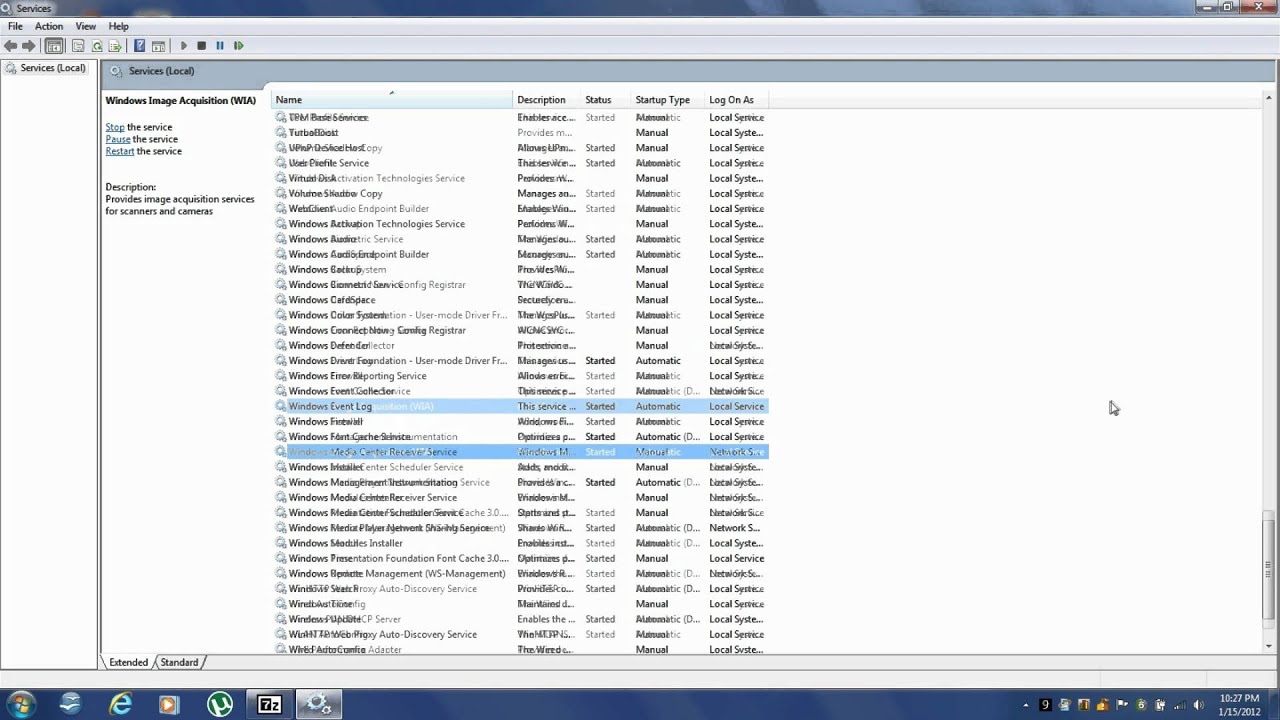Viewport: 1280px width, 720px height.
Task: Sort by the Log On As column header
Action: [737, 100]
